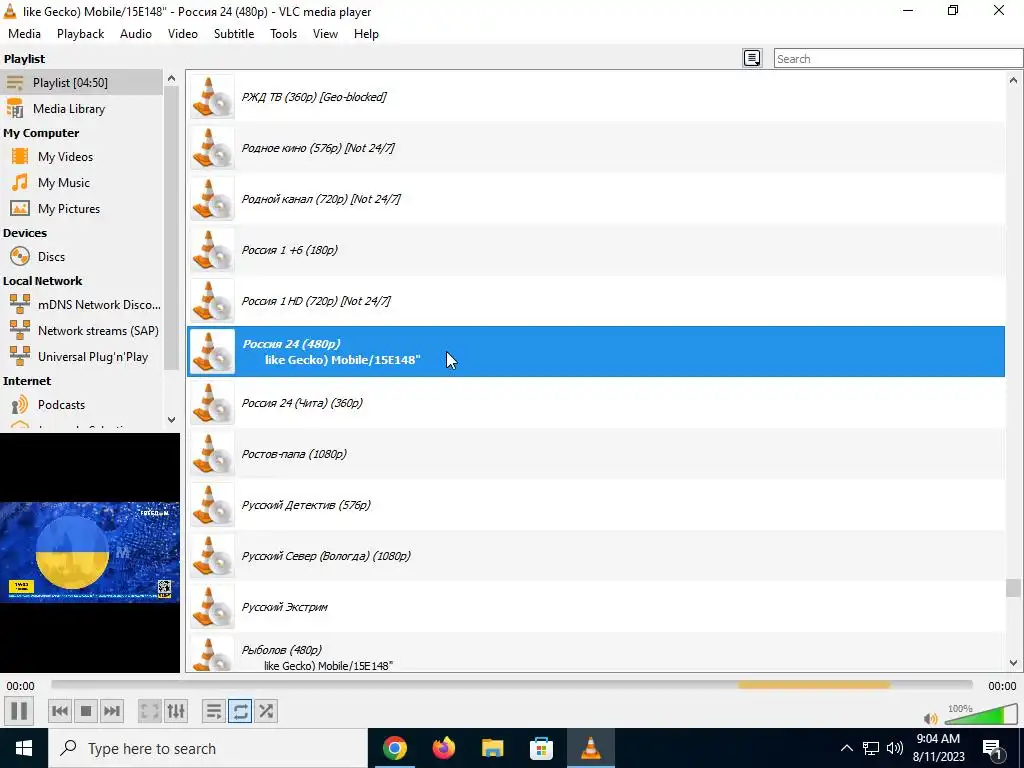This screenshot has height=768, width=1024.
Task: Select Русский Север (Вологда) (1080p) entry
Action: 596,556
